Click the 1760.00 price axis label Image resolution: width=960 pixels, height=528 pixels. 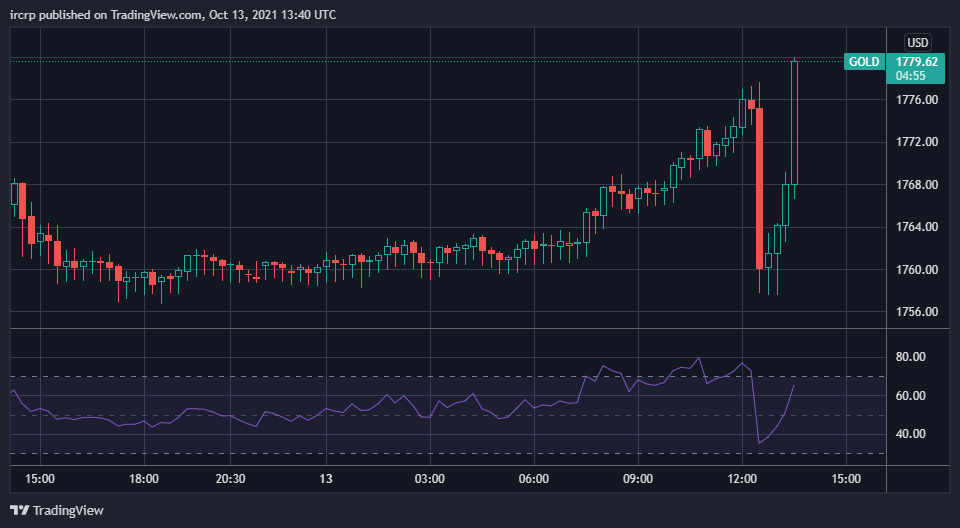point(917,270)
